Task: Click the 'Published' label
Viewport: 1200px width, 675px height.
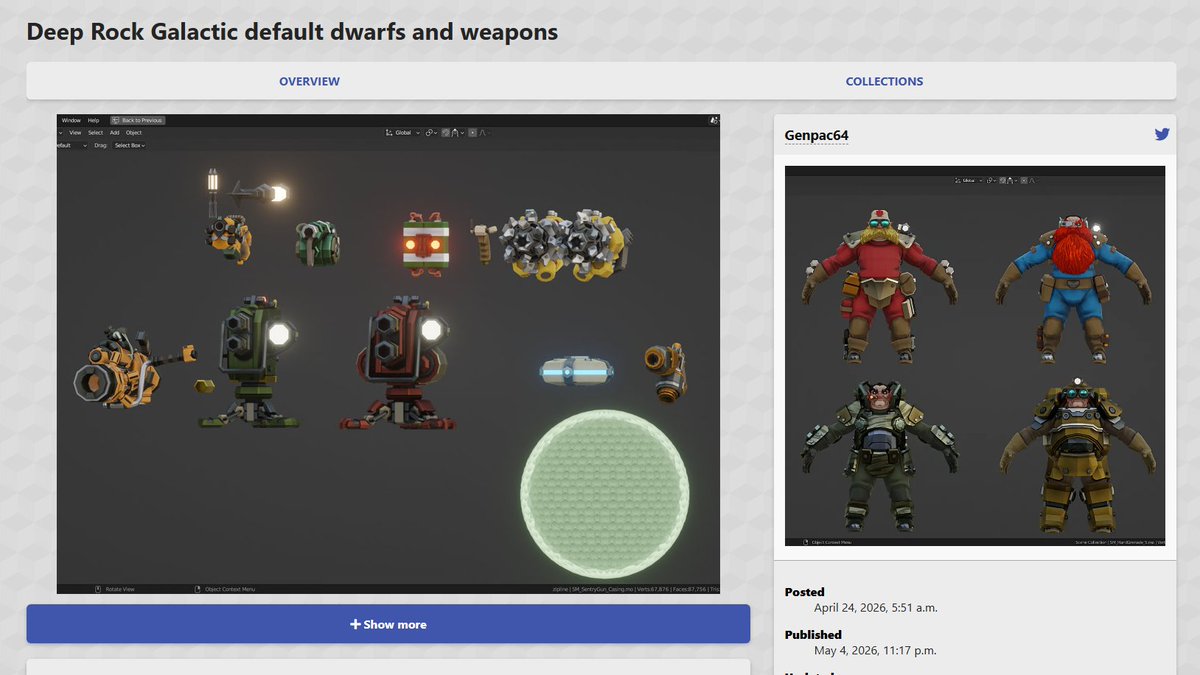Action: 813,634
